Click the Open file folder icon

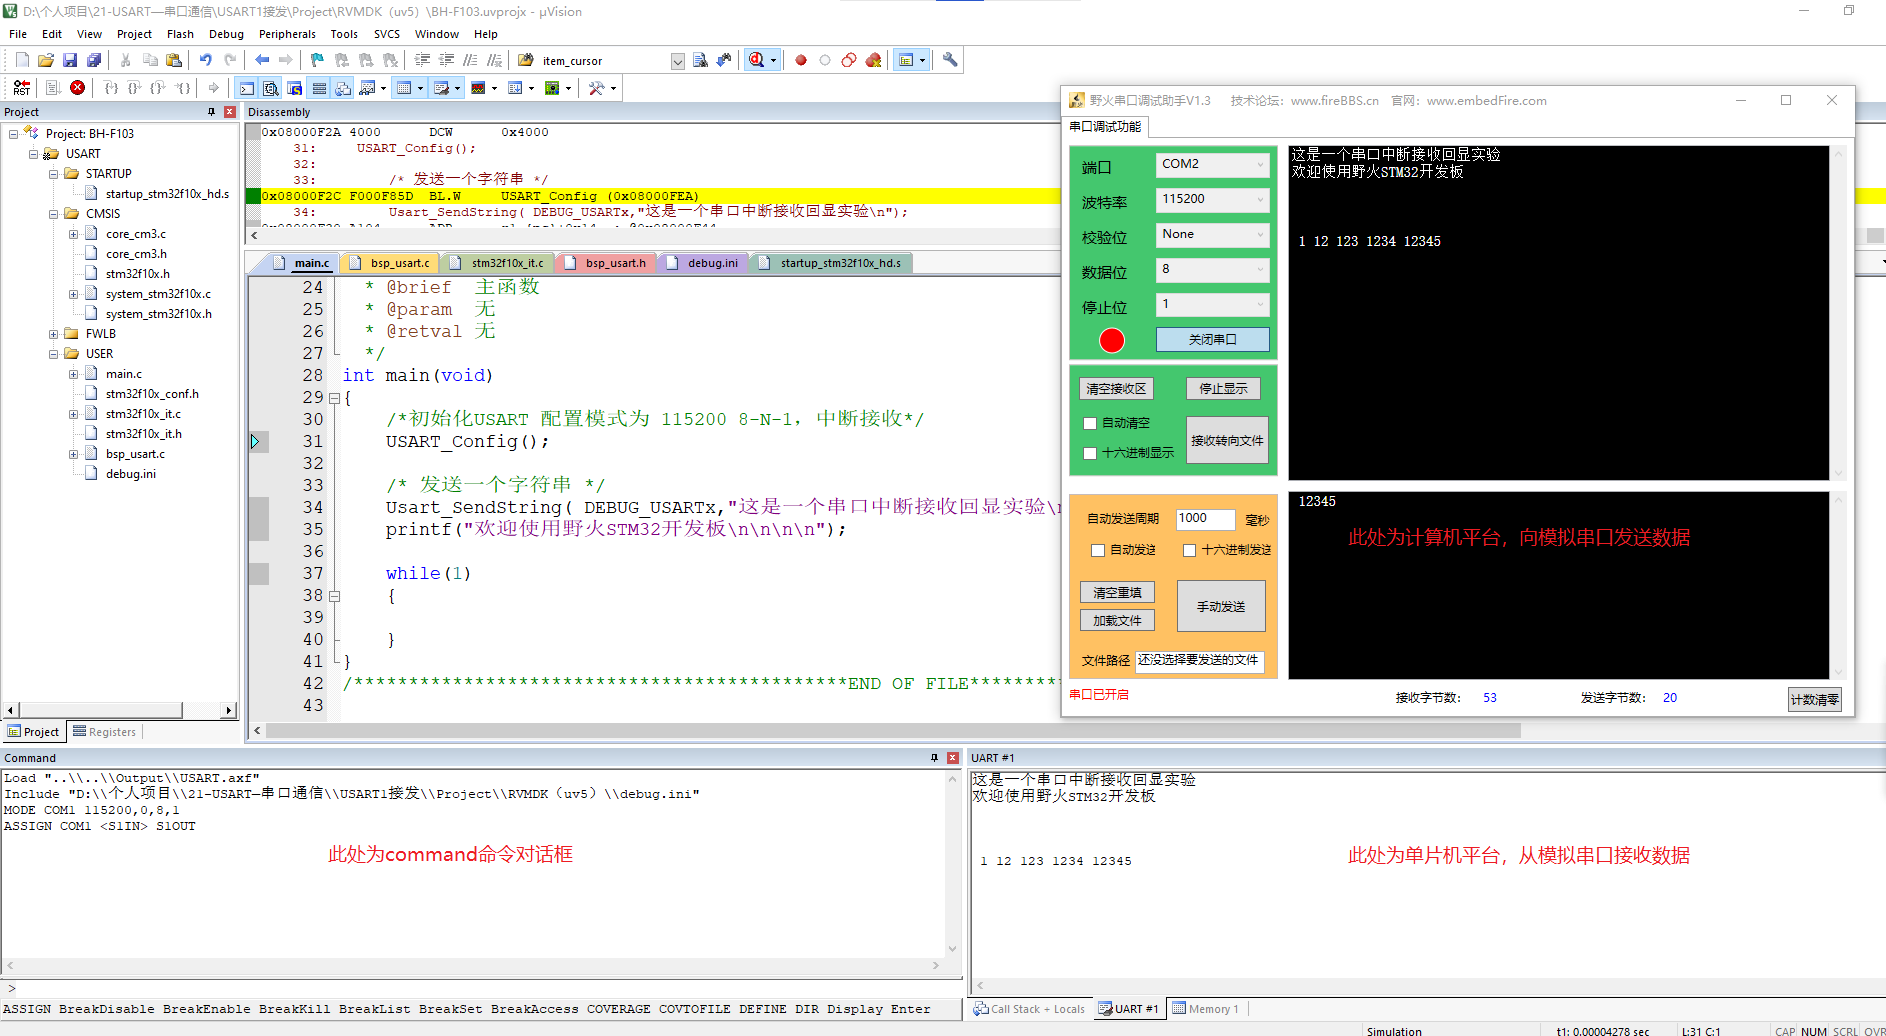click(x=46, y=60)
